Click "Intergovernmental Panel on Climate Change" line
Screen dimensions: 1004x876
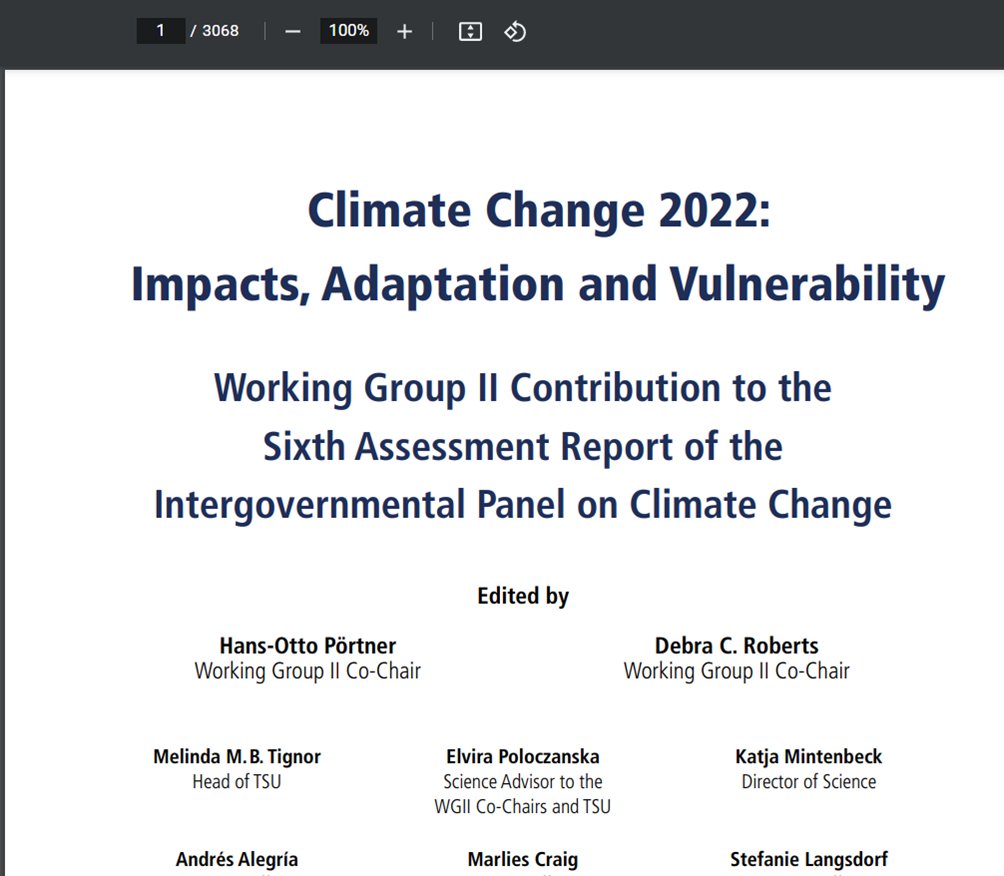click(522, 505)
